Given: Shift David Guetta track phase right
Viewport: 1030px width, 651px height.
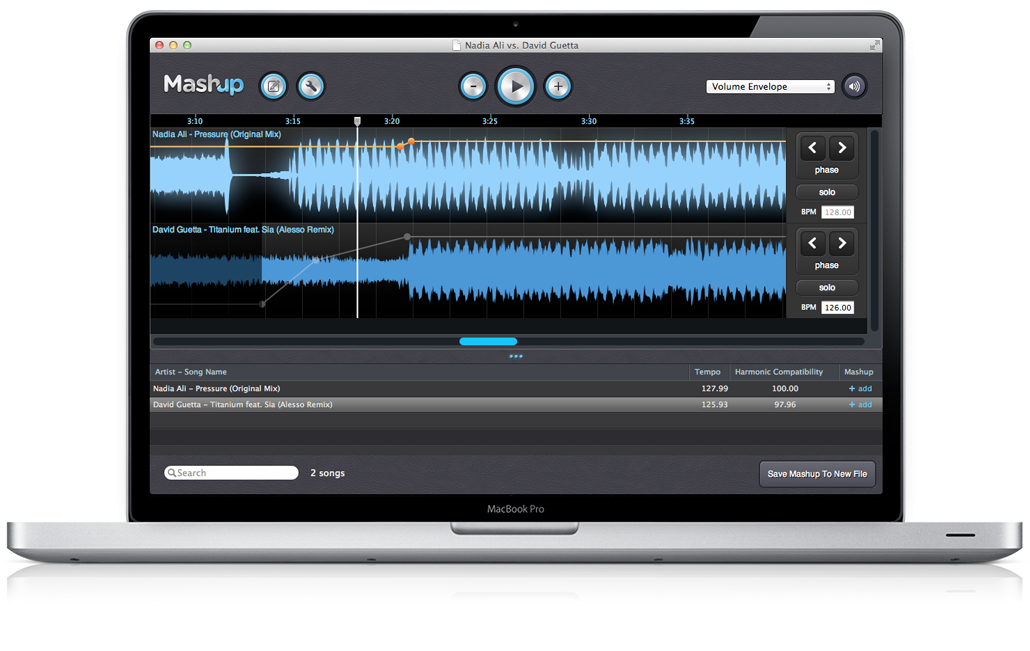Looking at the screenshot, I should point(841,243).
